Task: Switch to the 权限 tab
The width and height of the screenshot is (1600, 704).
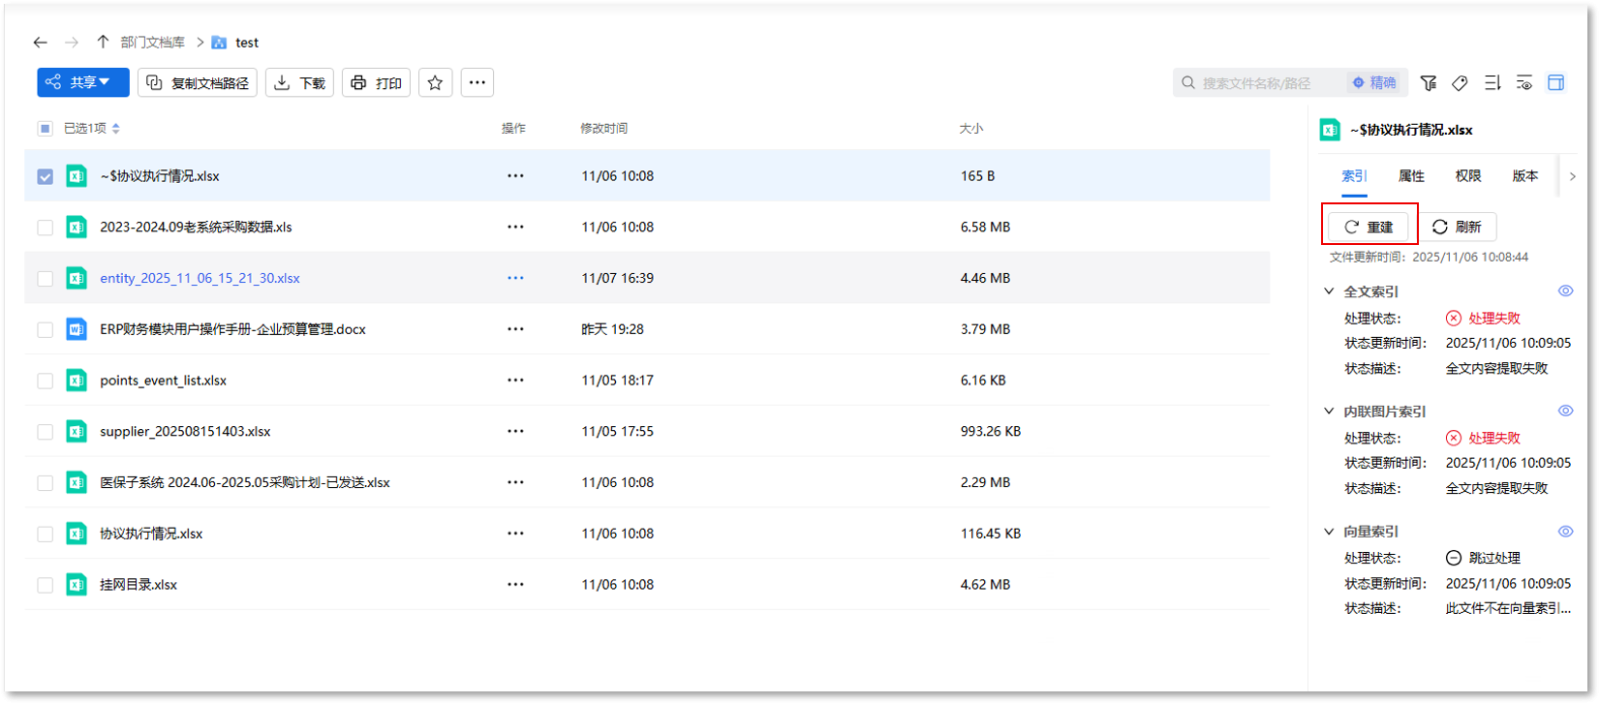Action: [1468, 176]
